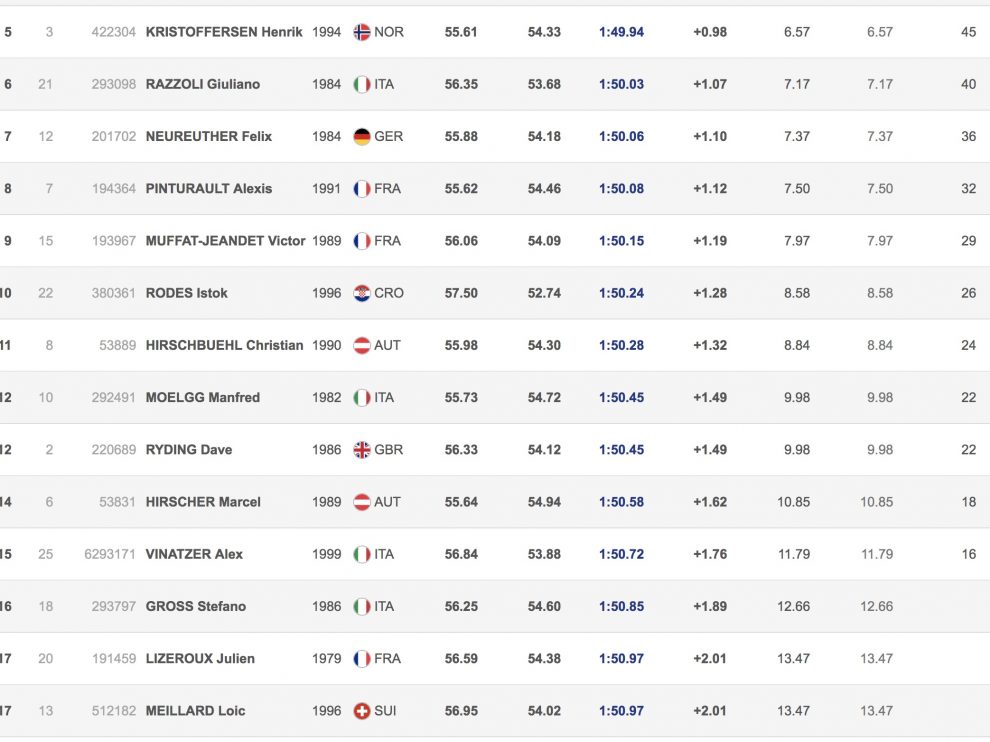Click MOELGG Manfred's name
Image resolution: width=990 pixels, height=742 pixels.
click(x=203, y=398)
